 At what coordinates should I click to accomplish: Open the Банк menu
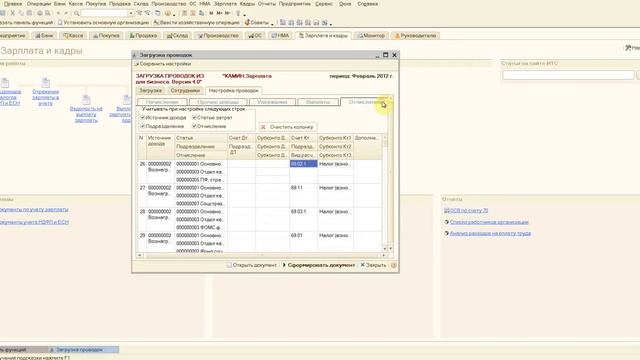click(x=59, y=4)
